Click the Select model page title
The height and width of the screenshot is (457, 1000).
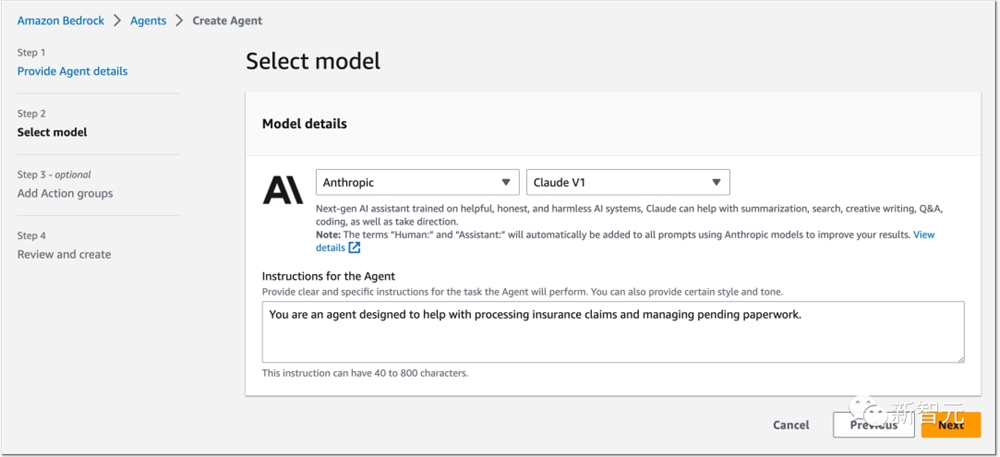(313, 61)
